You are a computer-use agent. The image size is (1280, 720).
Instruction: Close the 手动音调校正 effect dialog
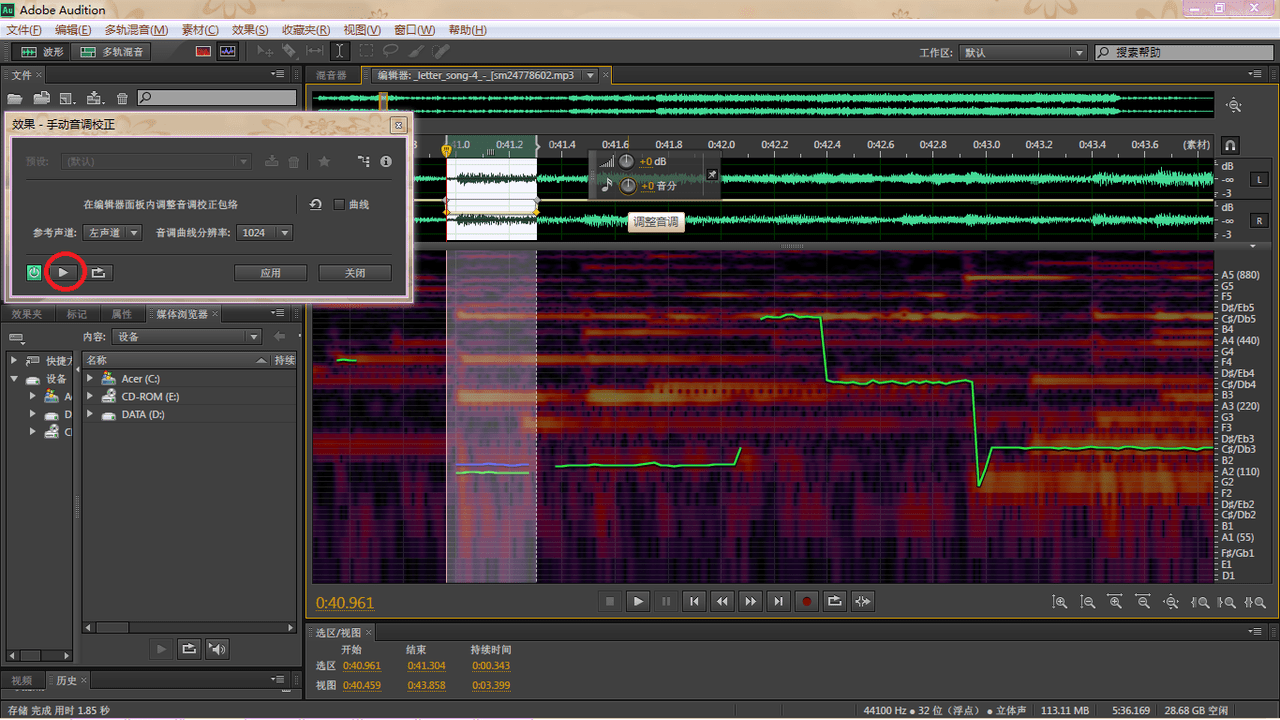click(397, 125)
